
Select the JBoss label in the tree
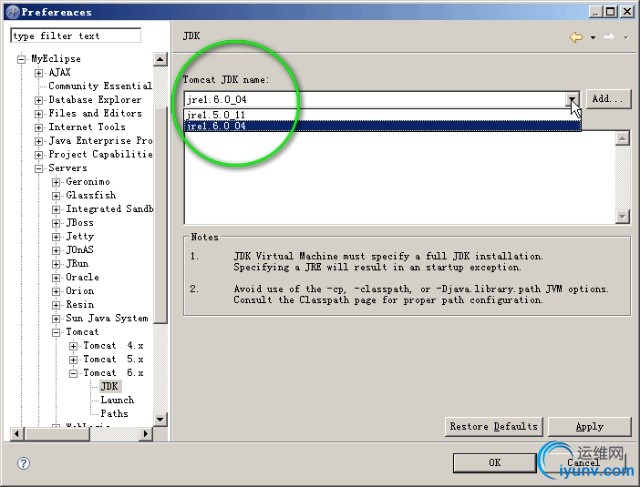[x=80, y=222]
